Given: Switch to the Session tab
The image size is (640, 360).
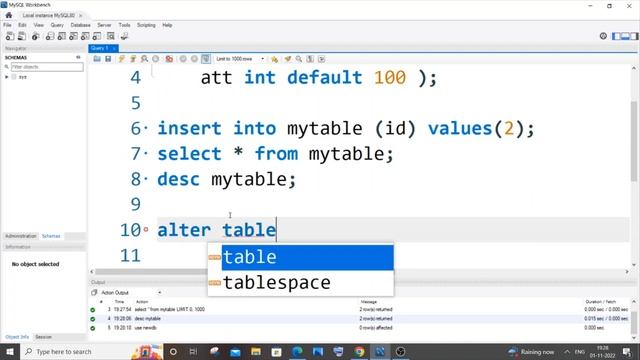Looking at the screenshot, I should (43, 337).
